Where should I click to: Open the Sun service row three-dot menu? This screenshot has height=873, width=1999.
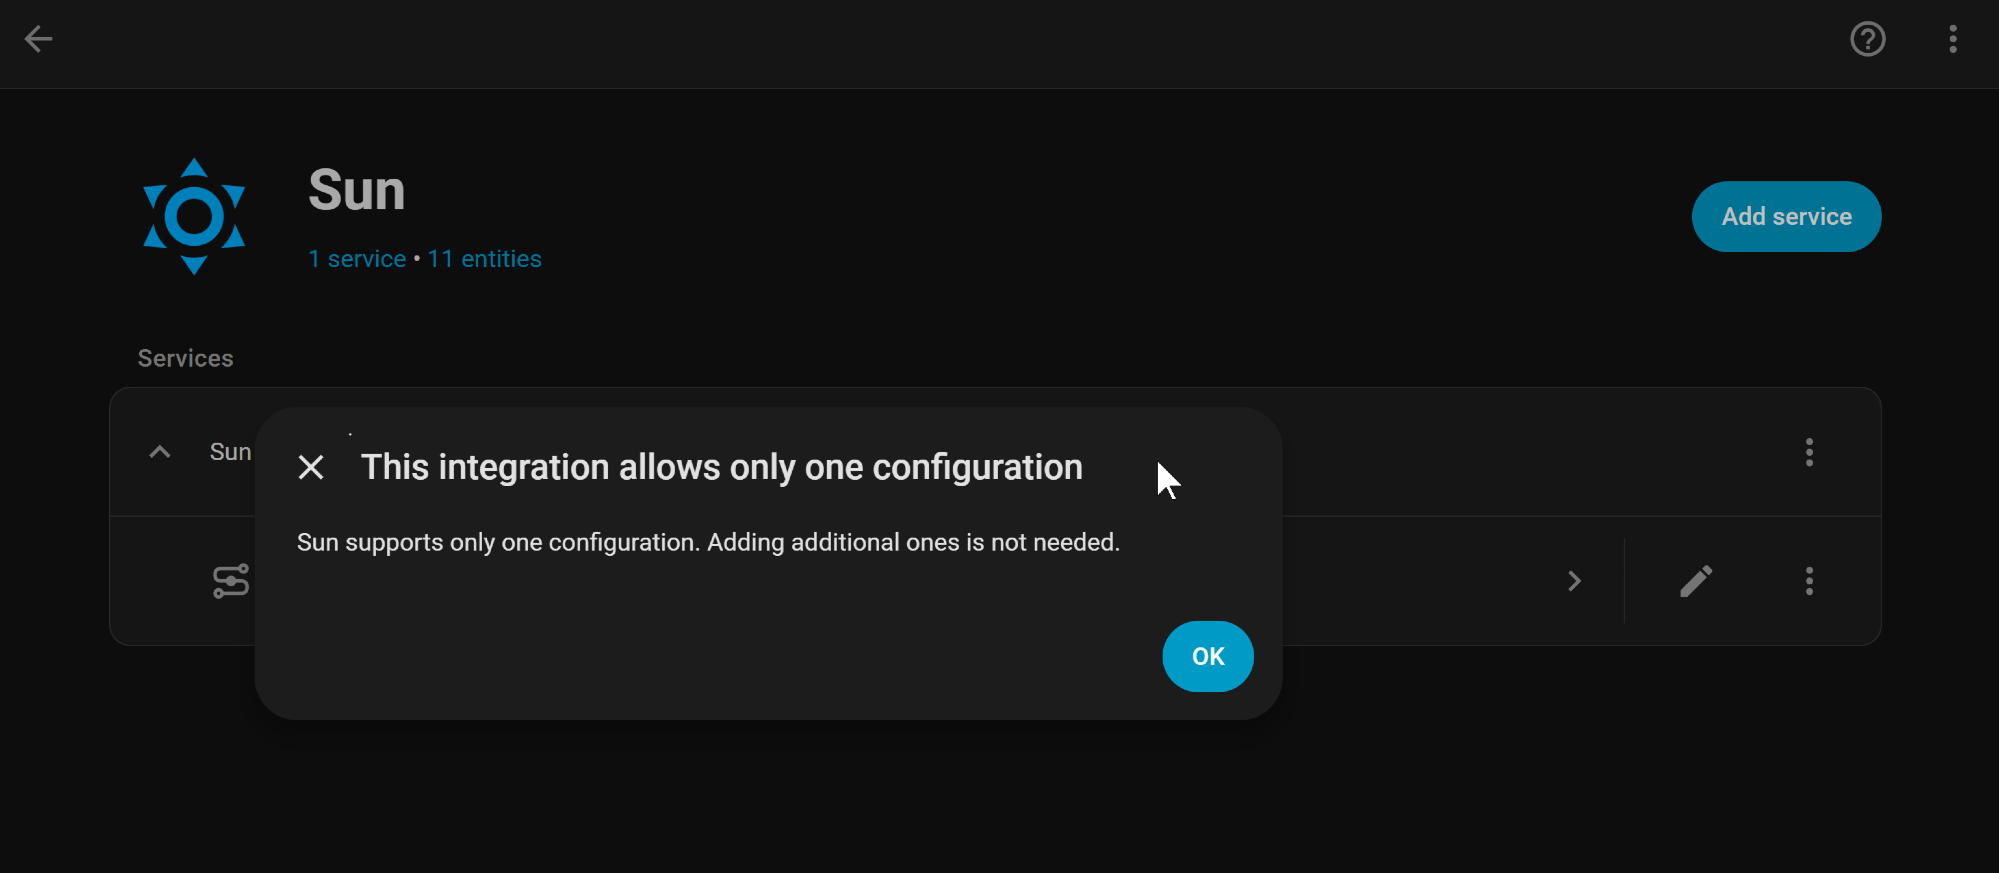pyautogui.click(x=1808, y=452)
